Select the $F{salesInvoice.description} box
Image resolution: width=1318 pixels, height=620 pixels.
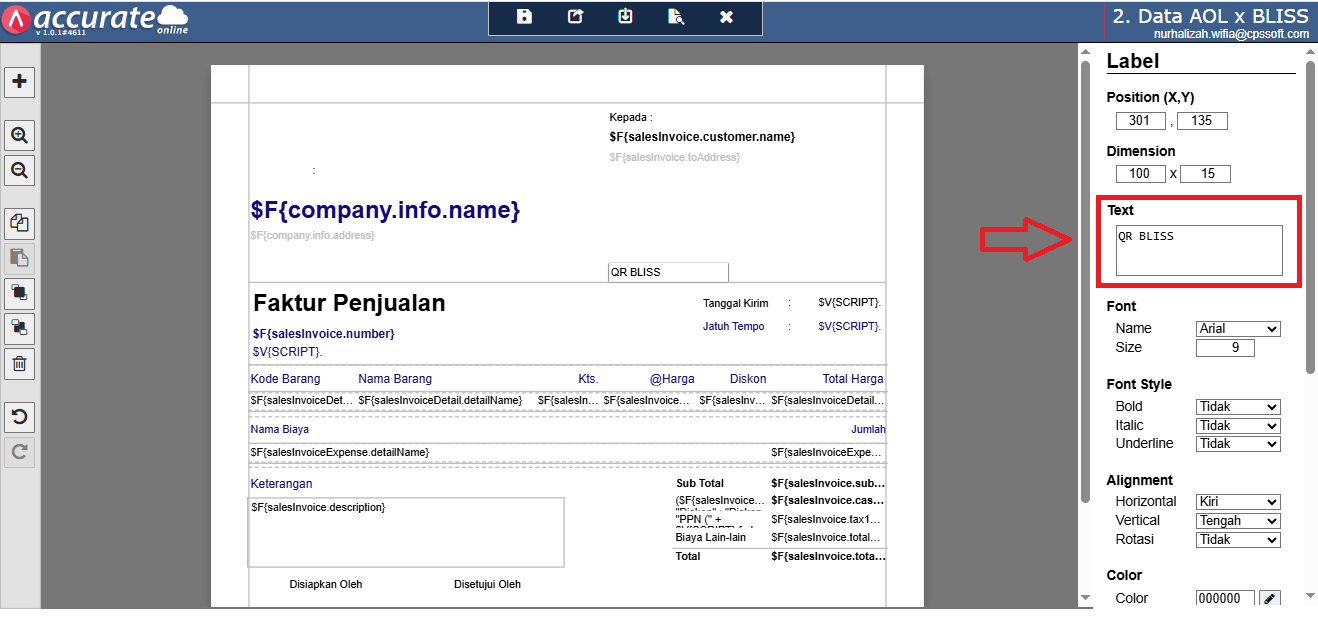coord(406,532)
